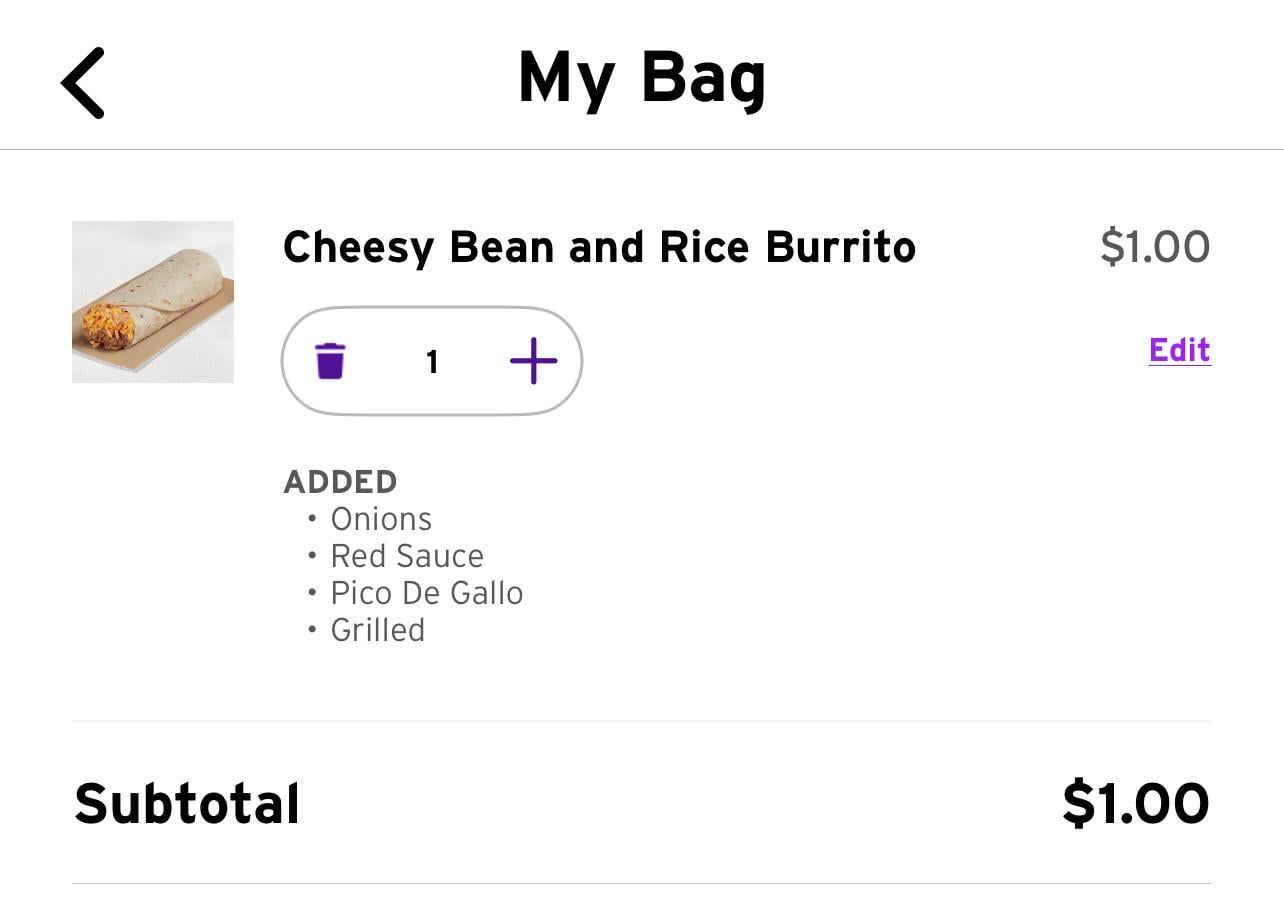
Task: Click the header divider under My Bag
Action: [642, 150]
